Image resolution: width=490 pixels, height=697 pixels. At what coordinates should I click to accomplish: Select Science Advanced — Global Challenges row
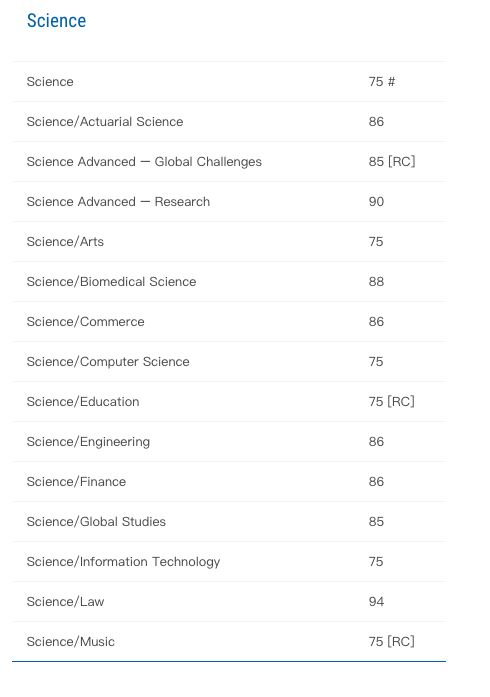[229, 162]
